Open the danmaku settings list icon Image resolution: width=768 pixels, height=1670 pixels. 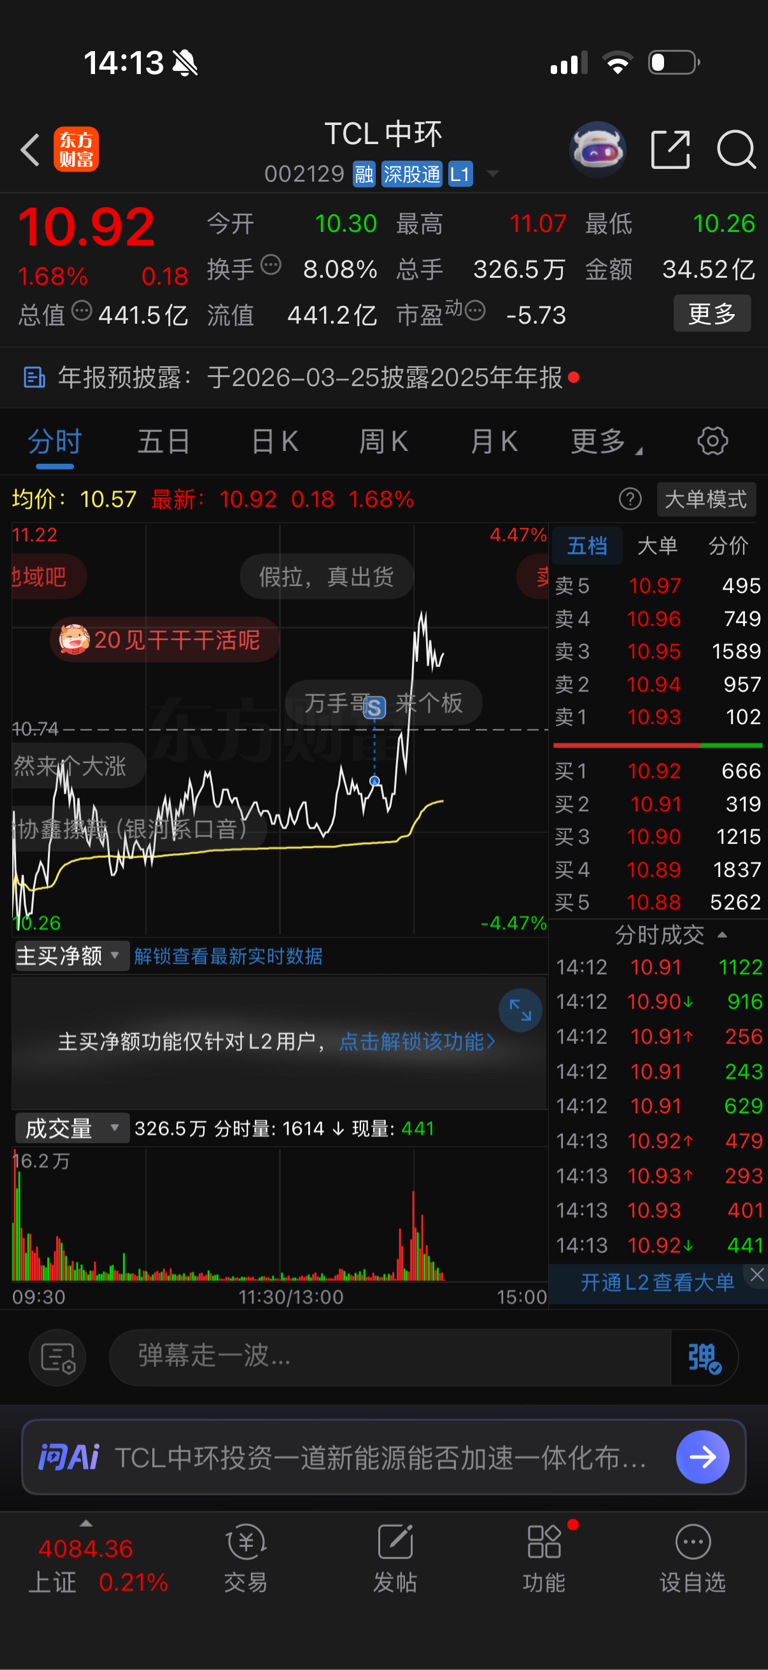pyautogui.click(x=58, y=1357)
